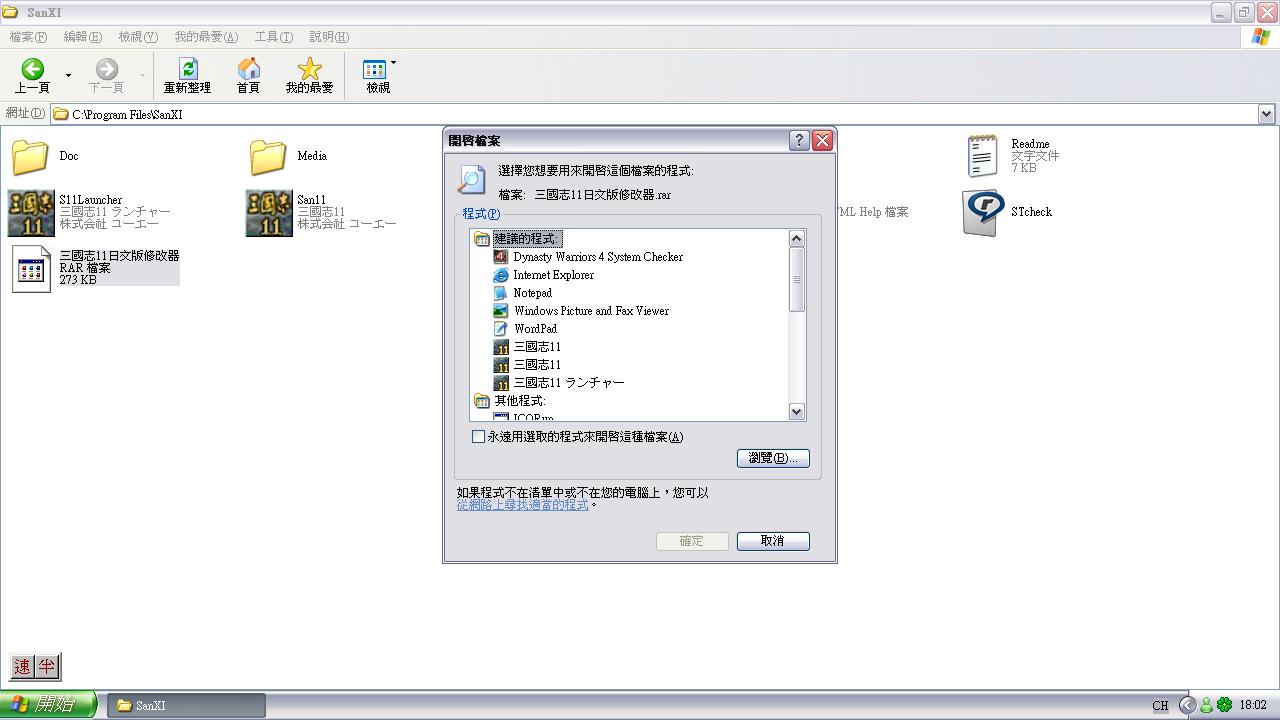Image resolution: width=1280 pixels, height=720 pixels.
Task: Expand hidden tray icons chevron
Action: pos(1187,705)
